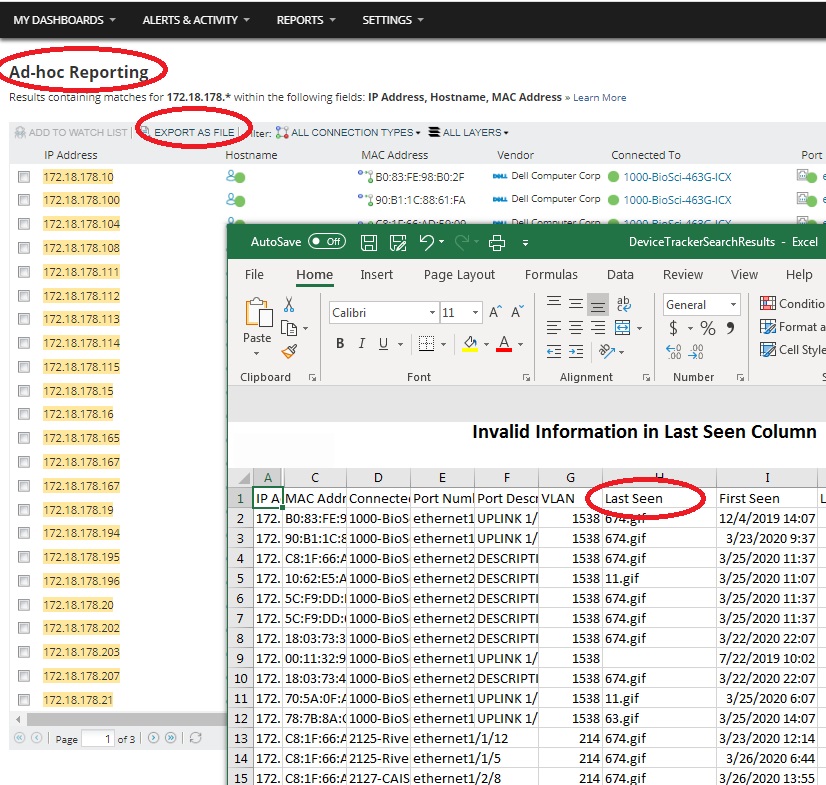Click the yellow Fill Color button

(x=470, y=344)
